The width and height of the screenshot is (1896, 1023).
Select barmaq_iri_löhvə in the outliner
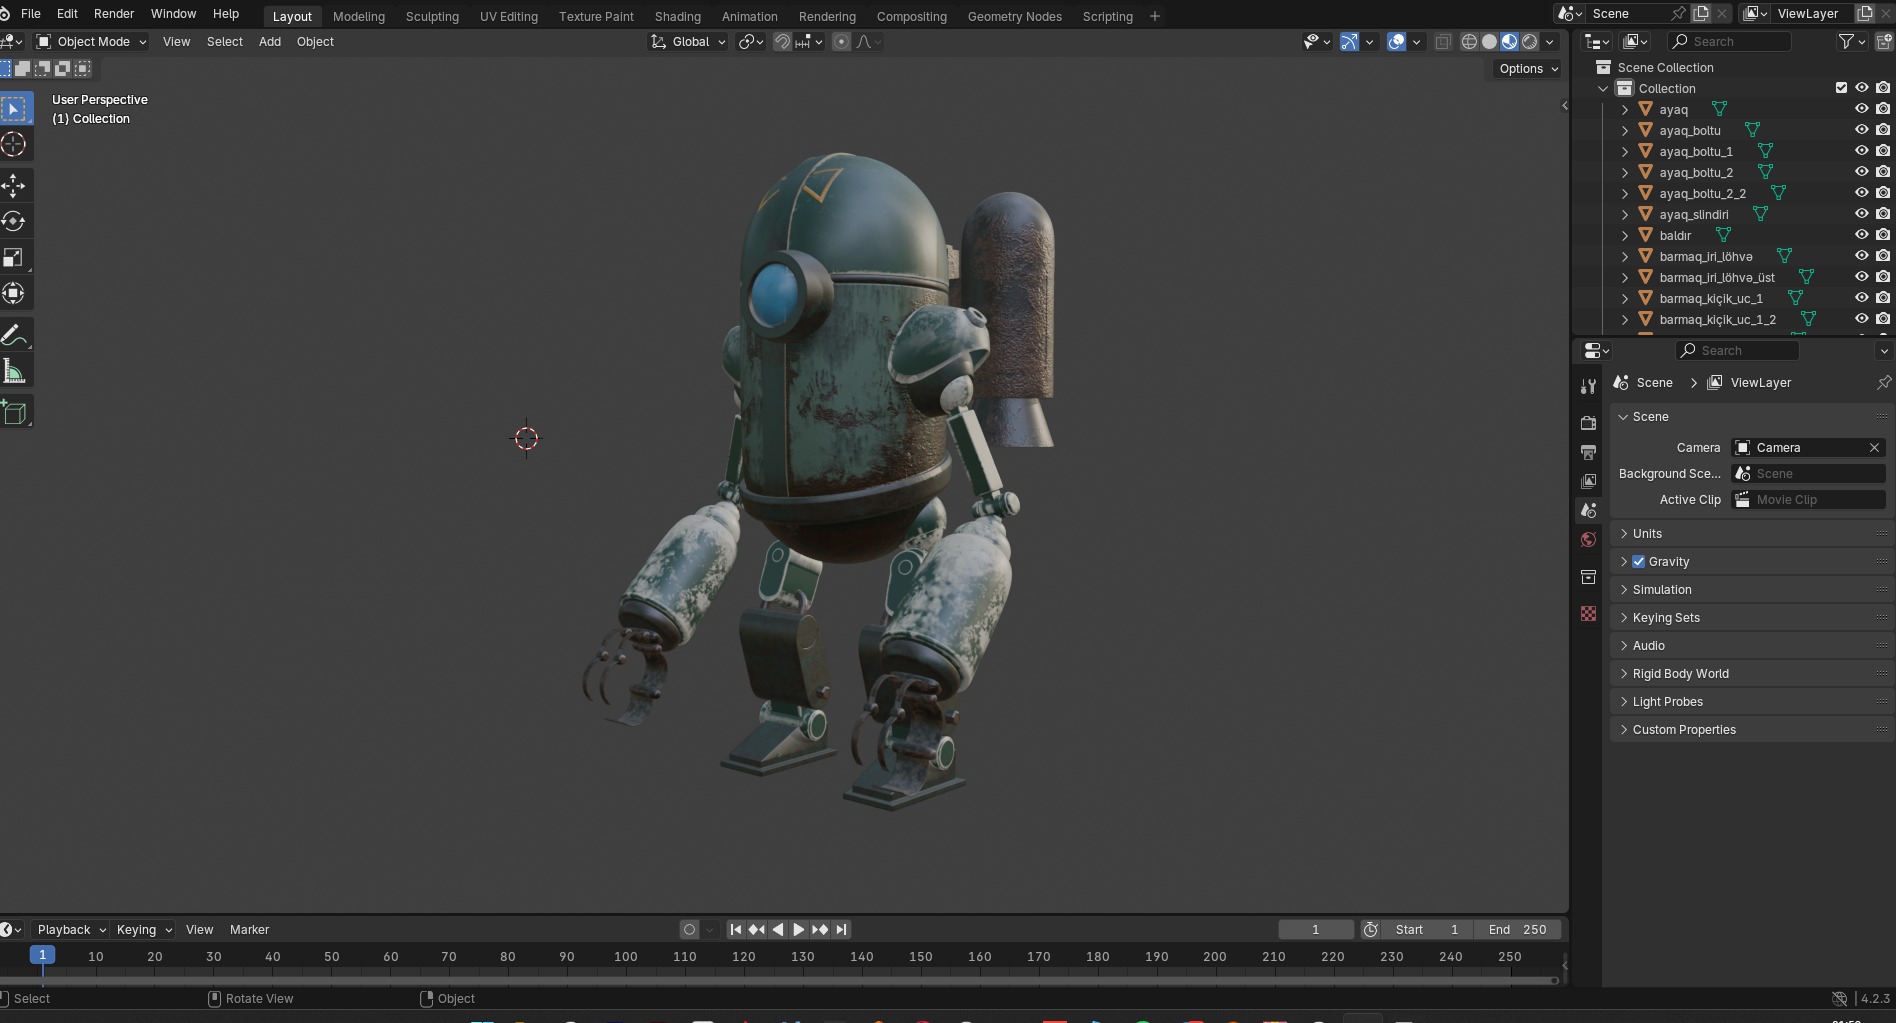point(1706,256)
